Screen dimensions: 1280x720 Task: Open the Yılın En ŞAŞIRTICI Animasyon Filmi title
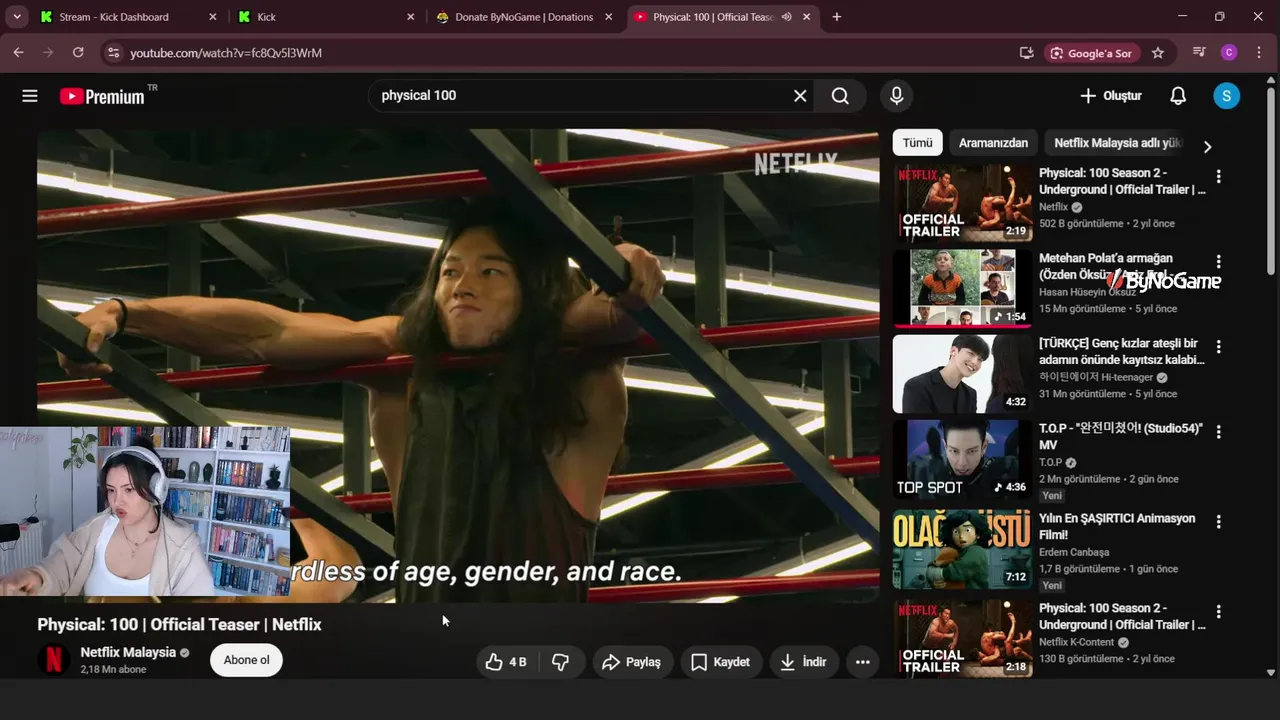1117,527
